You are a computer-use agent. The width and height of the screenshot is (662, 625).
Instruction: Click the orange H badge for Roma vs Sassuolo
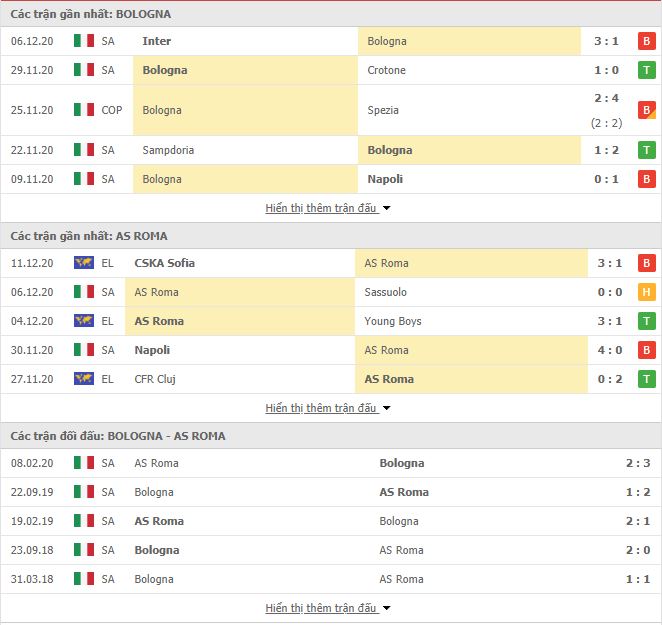[646, 292]
